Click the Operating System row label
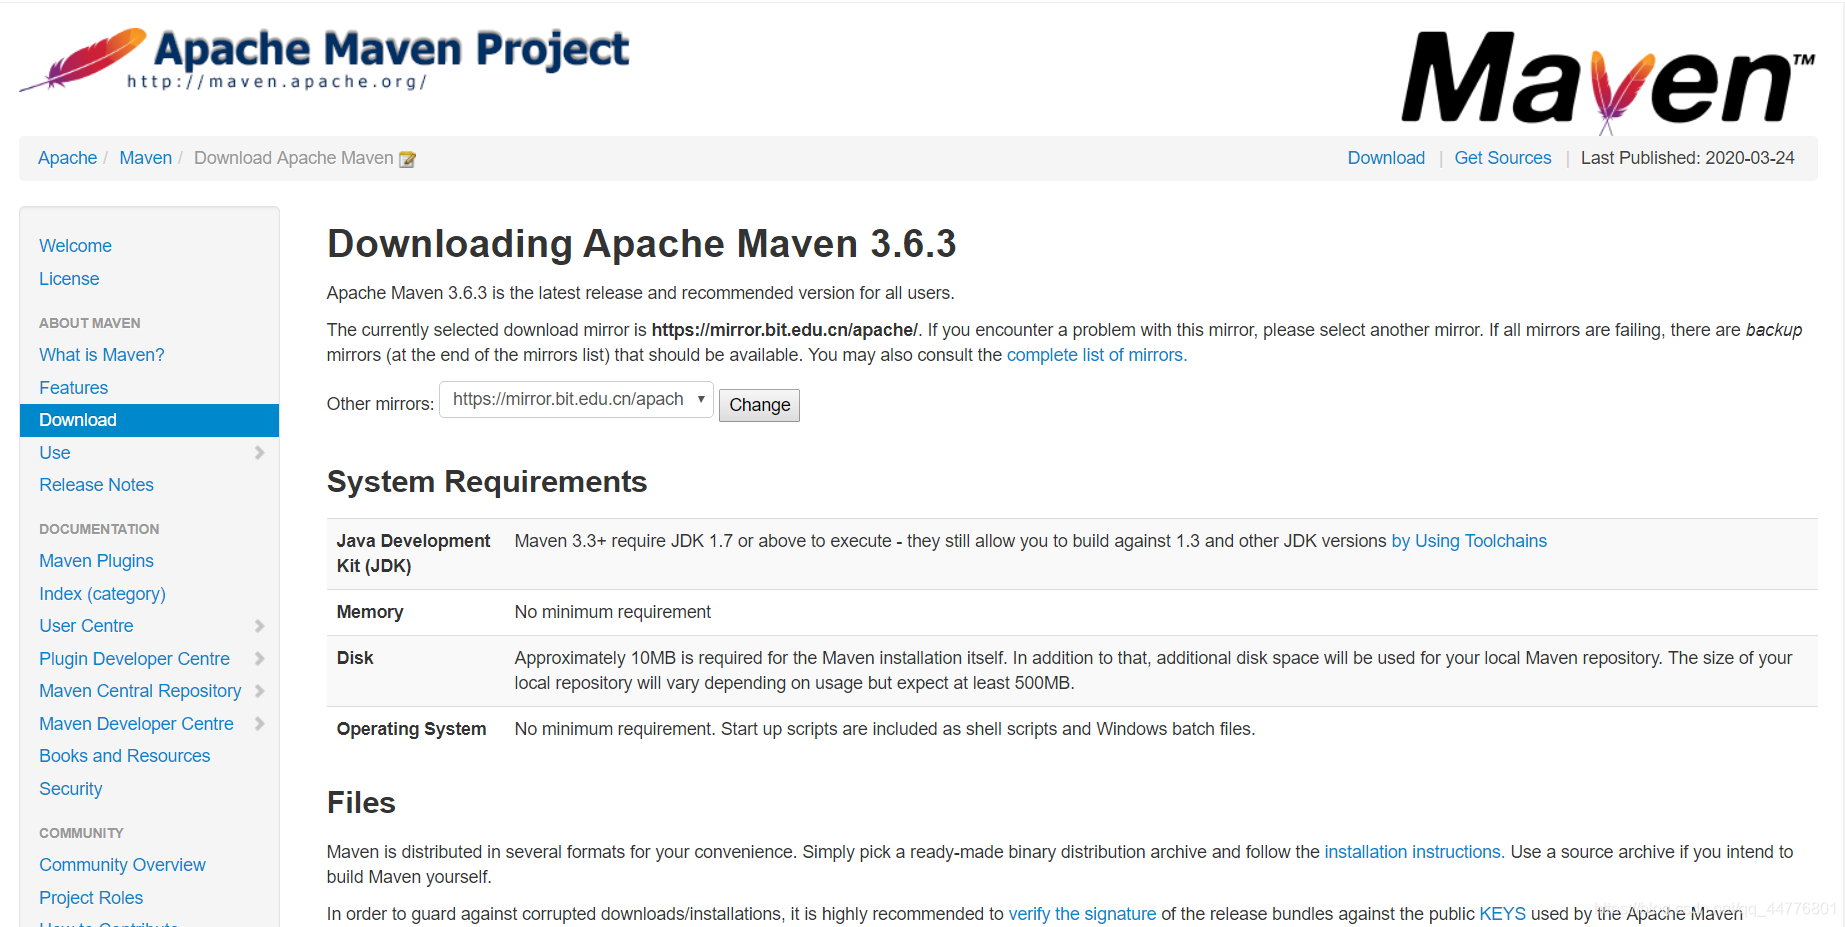 (411, 729)
